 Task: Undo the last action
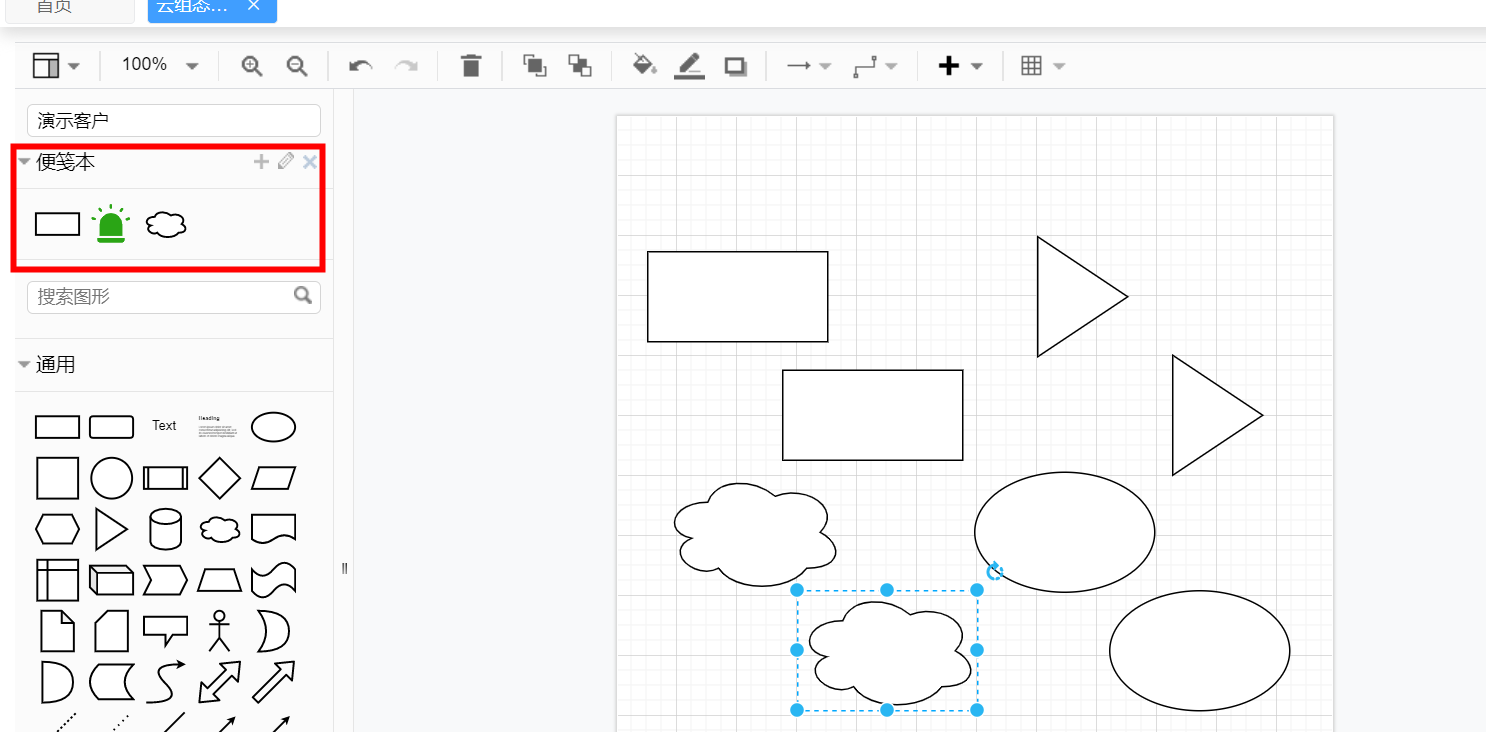(x=360, y=66)
